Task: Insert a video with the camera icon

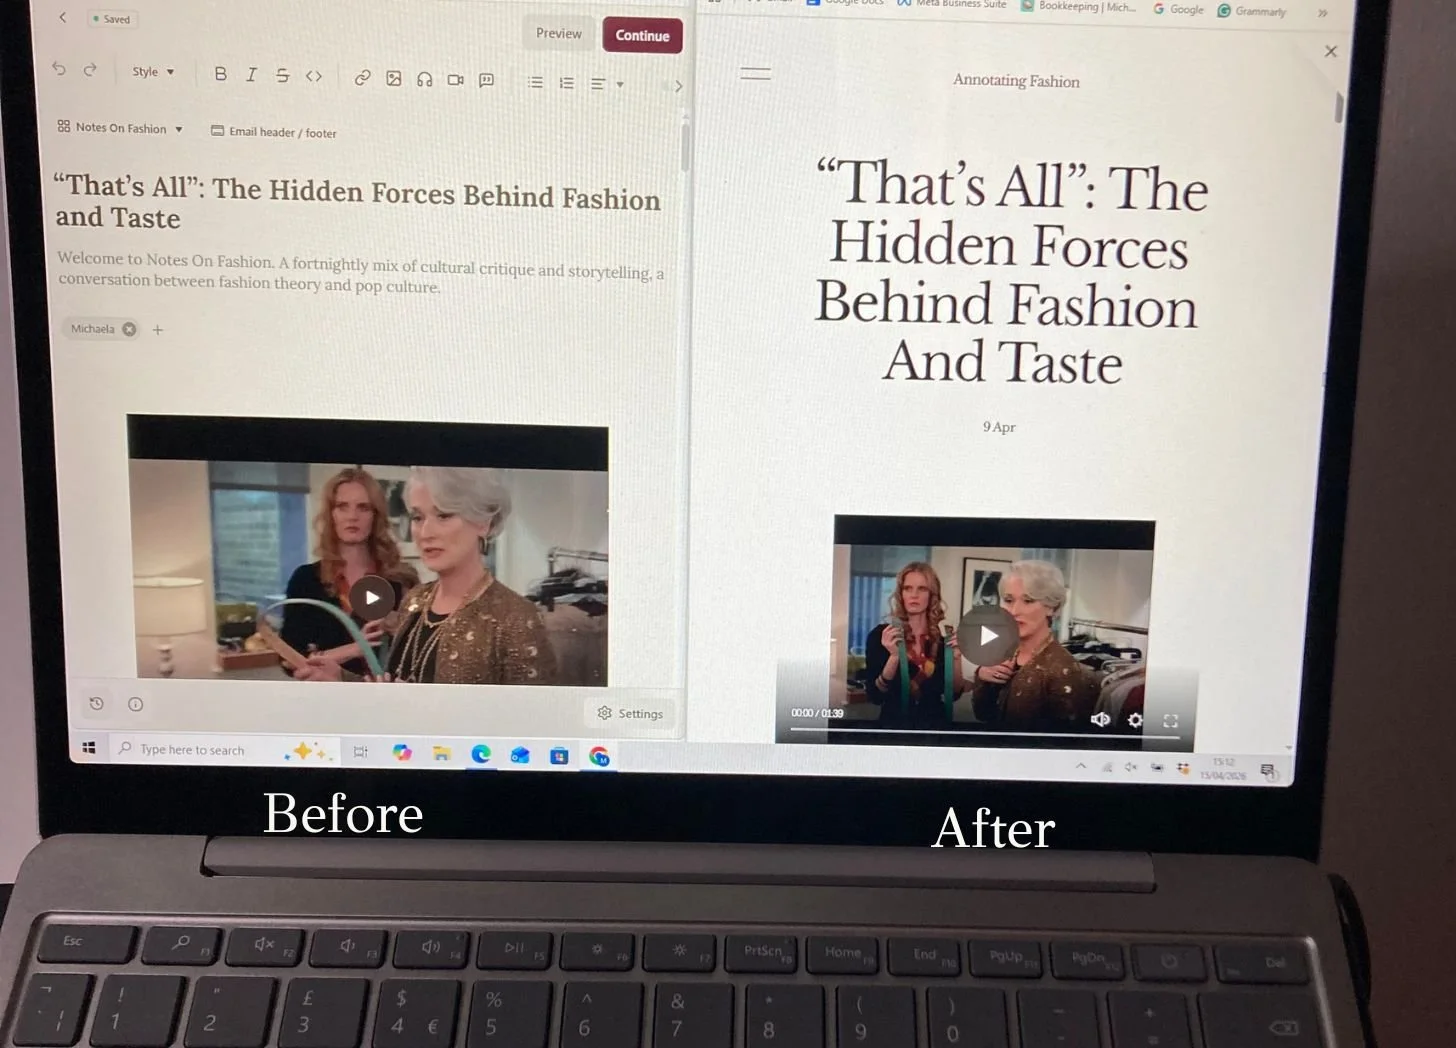Action: click(455, 80)
